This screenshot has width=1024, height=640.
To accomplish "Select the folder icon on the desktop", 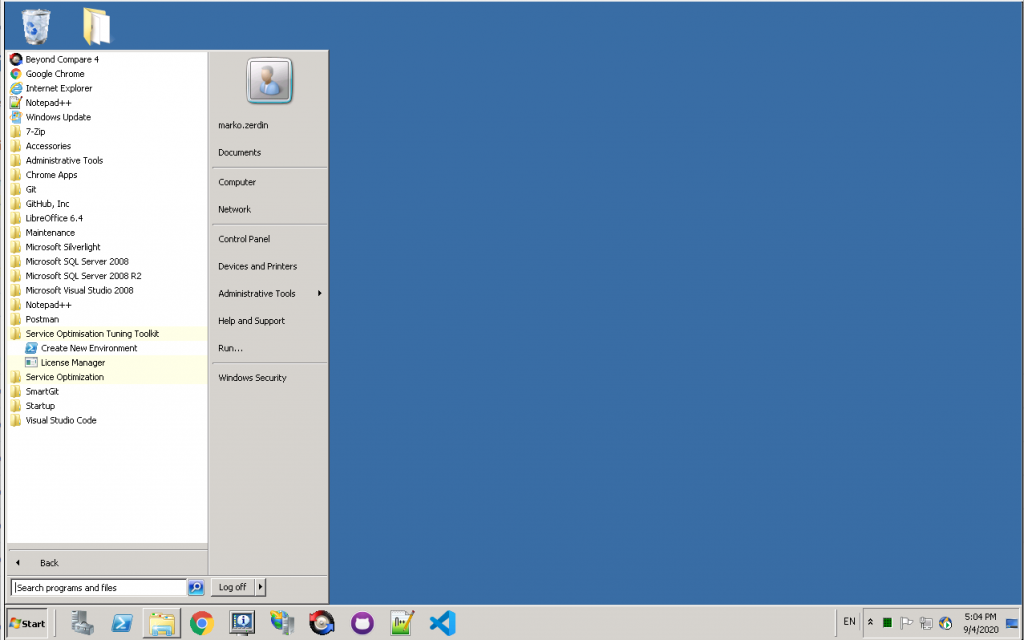I will pos(97,27).
